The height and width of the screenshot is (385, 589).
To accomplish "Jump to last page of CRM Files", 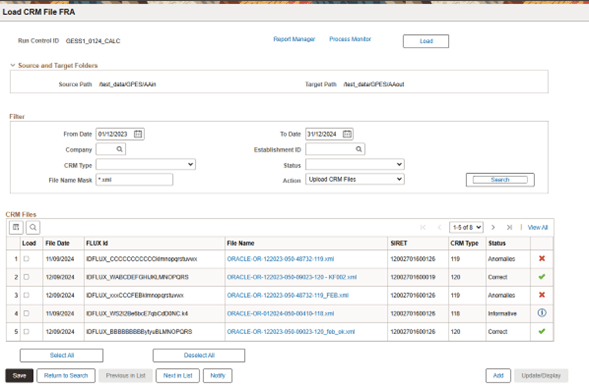I will [x=509, y=227].
